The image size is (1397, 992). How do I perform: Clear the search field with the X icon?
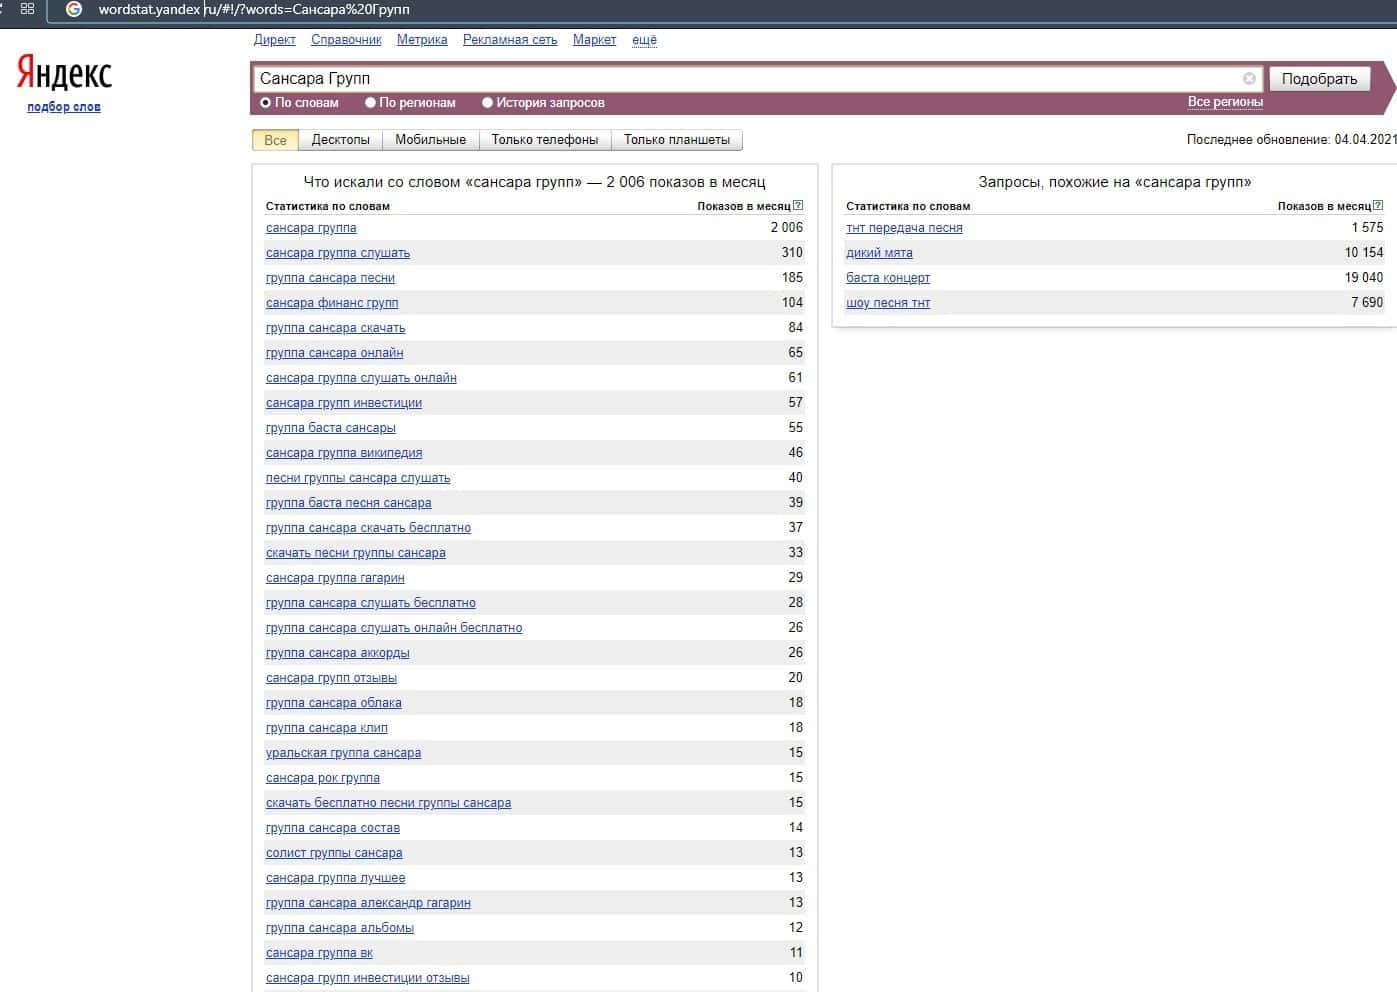click(x=1249, y=78)
